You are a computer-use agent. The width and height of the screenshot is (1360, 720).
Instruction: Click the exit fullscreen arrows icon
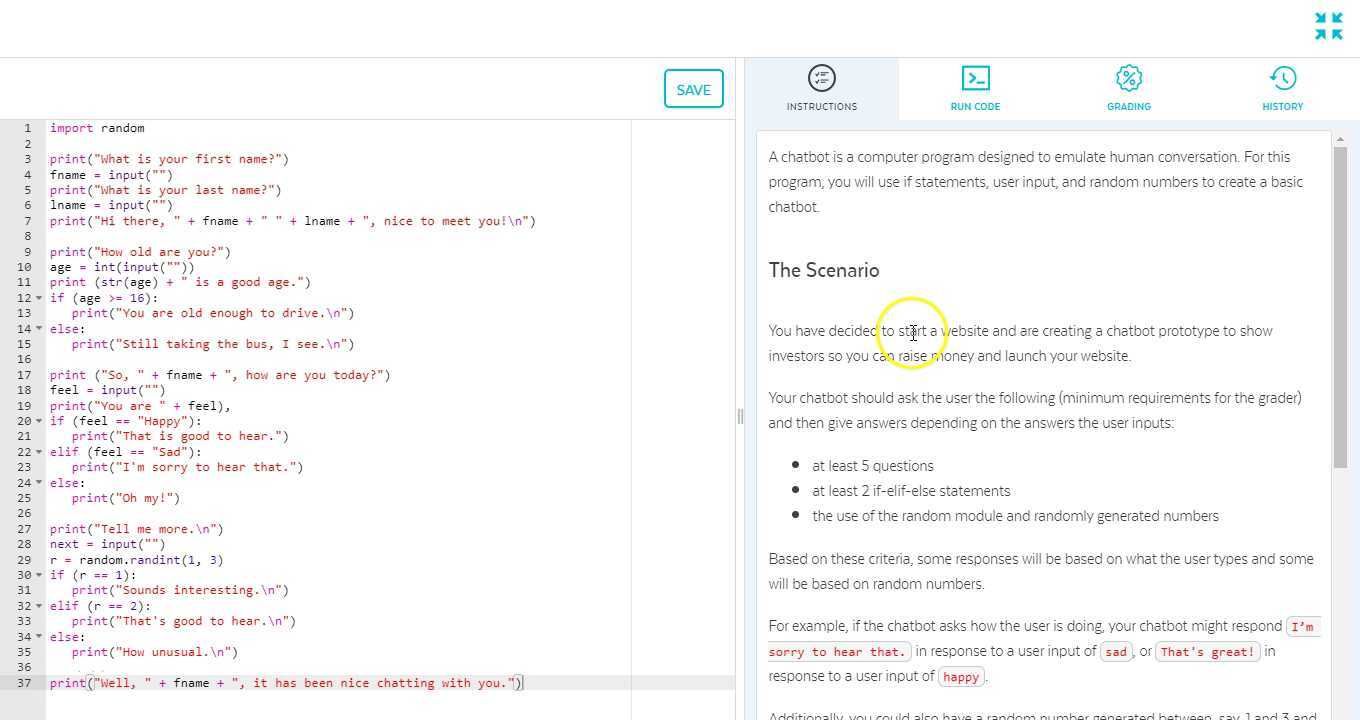coord(1329,26)
